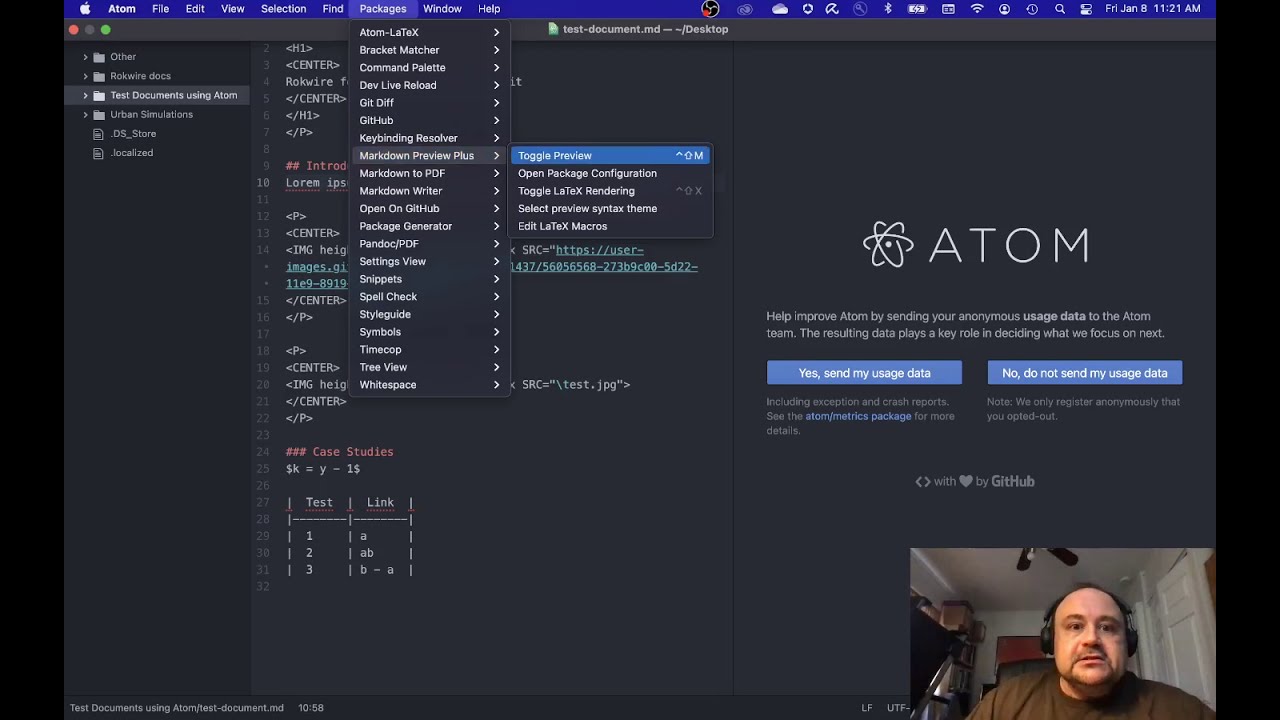Expand Test Documents using Atom chevron
Viewport: 1280px width, 720px height.
click(x=85, y=95)
